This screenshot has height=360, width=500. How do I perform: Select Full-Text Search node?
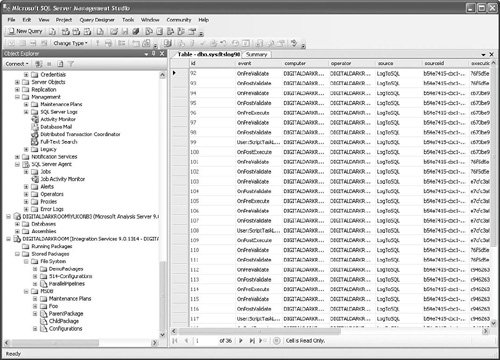point(59,142)
